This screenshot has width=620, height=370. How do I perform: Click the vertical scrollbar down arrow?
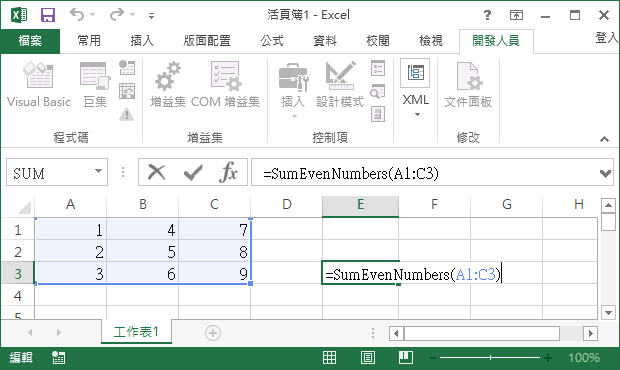coord(608,312)
